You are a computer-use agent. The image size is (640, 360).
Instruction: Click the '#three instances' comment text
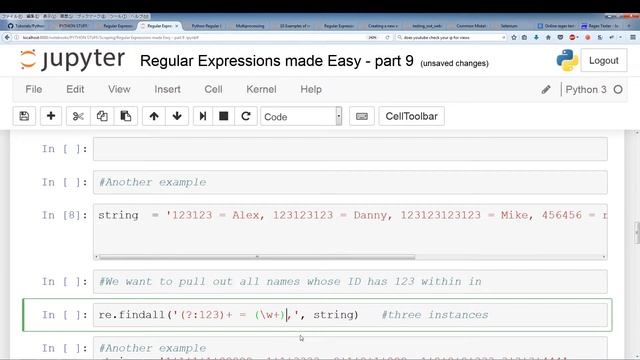coord(434,315)
